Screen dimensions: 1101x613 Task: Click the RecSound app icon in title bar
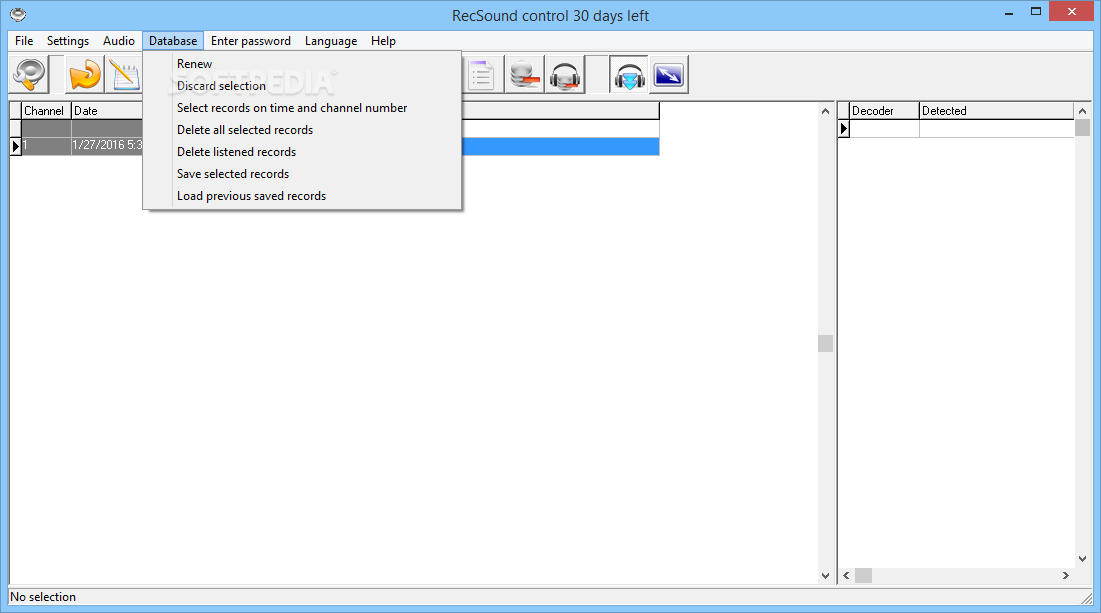click(x=18, y=14)
